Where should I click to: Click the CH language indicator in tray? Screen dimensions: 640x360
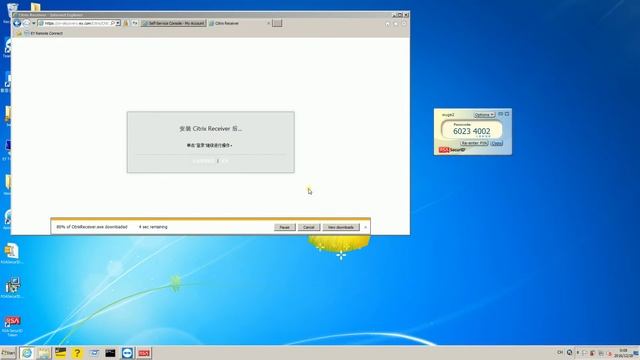pyautogui.click(x=560, y=352)
